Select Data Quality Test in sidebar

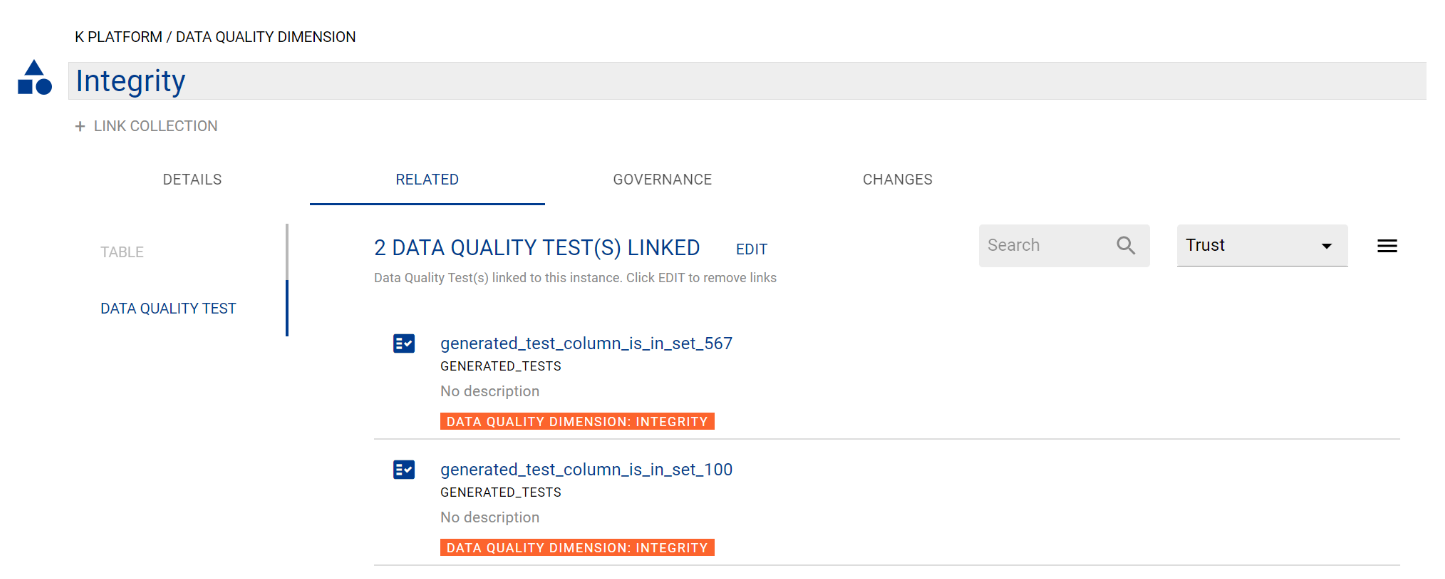[168, 309]
